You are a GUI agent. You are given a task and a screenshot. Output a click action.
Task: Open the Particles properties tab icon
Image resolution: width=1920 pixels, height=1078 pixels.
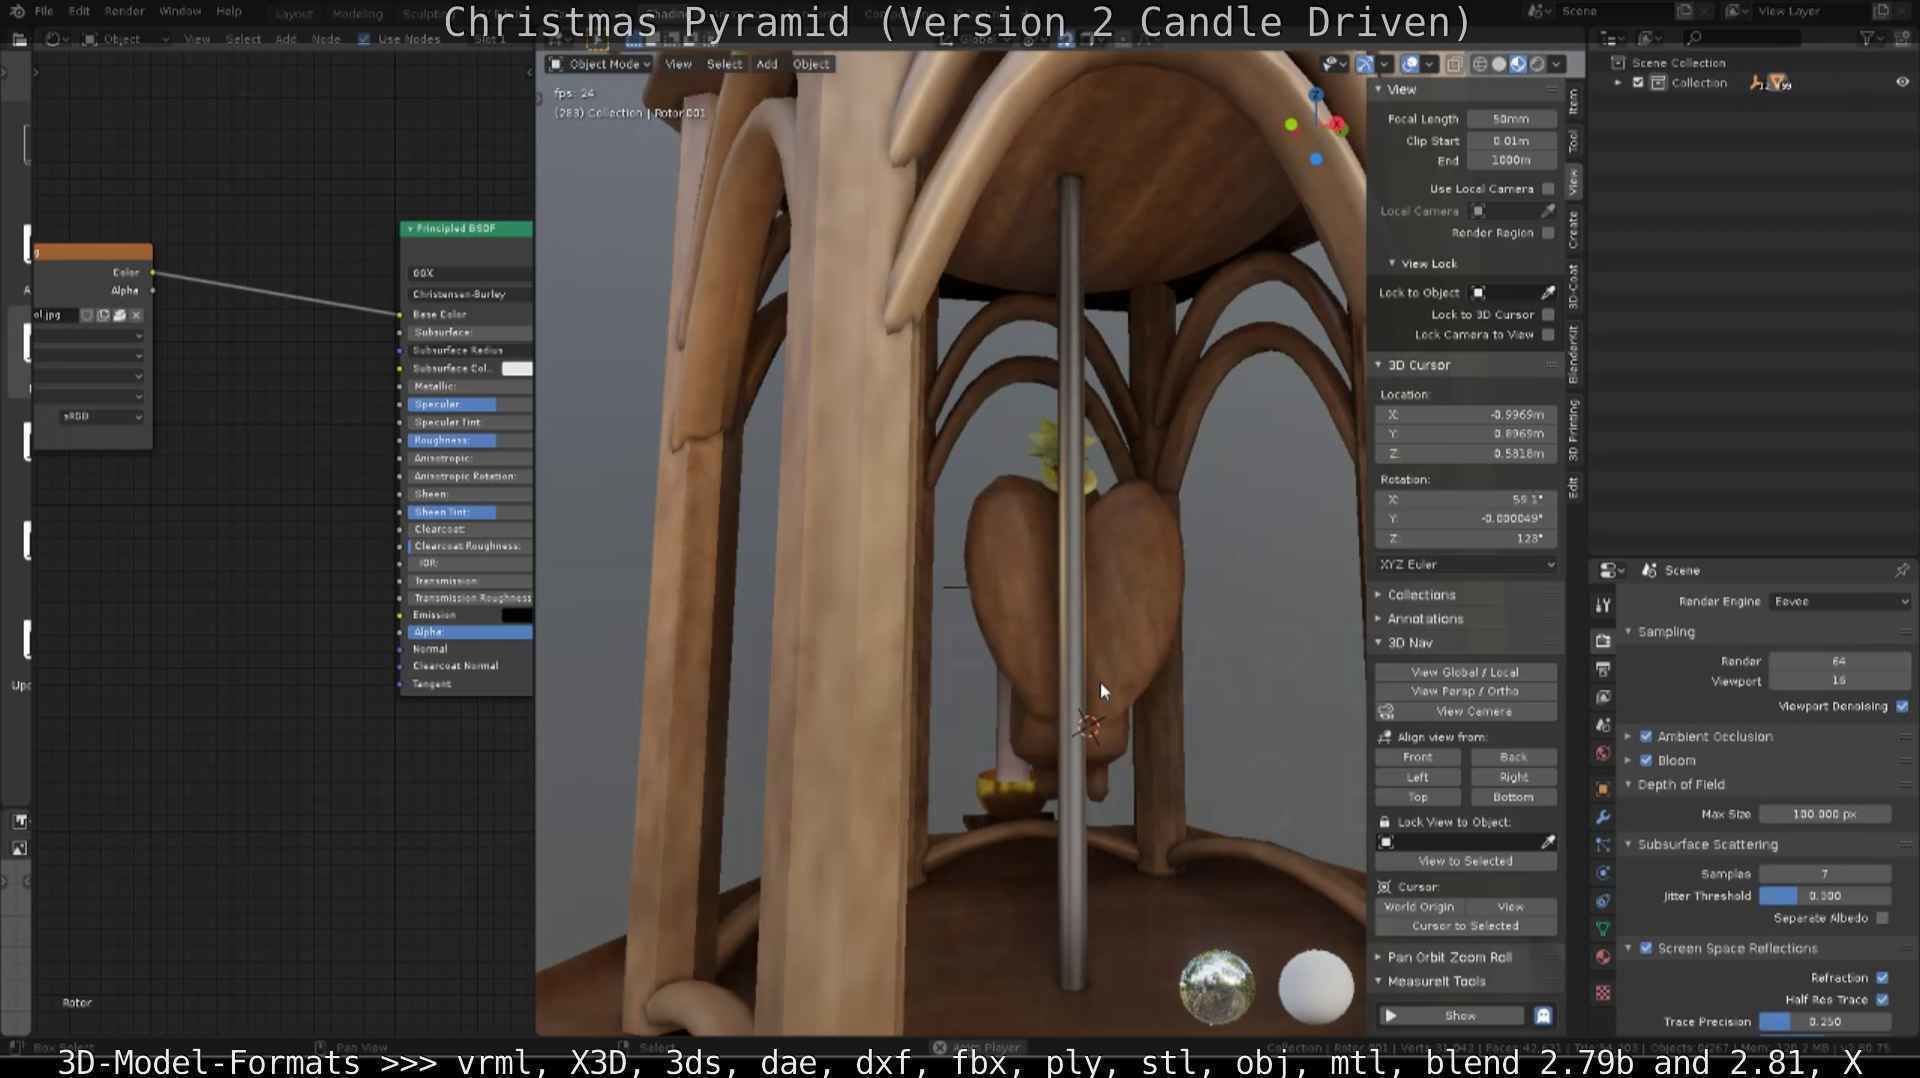[1603, 845]
